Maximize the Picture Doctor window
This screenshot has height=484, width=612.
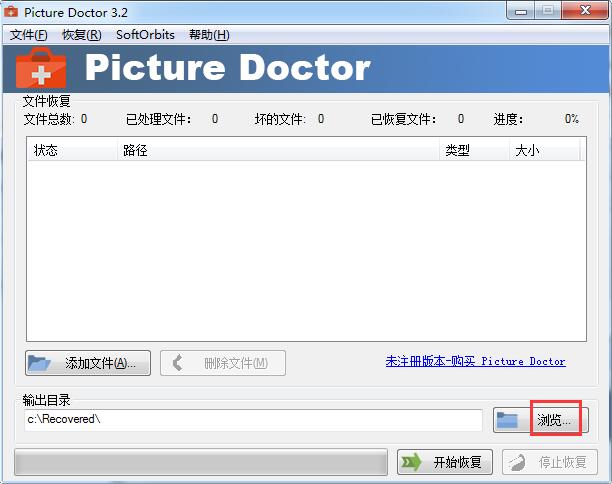548,10
